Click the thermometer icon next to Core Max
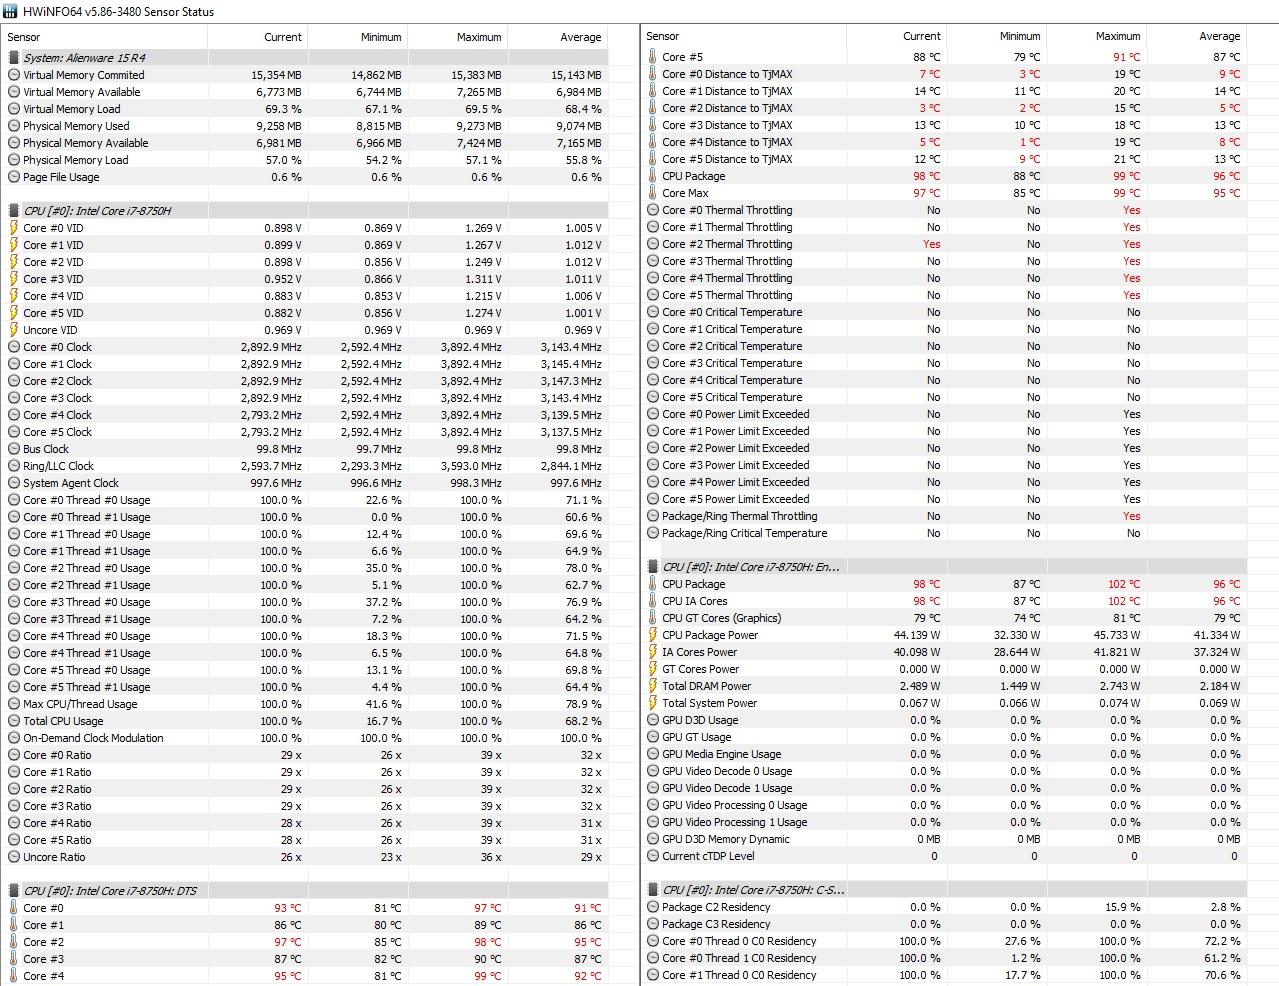1279x986 pixels. coord(653,193)
